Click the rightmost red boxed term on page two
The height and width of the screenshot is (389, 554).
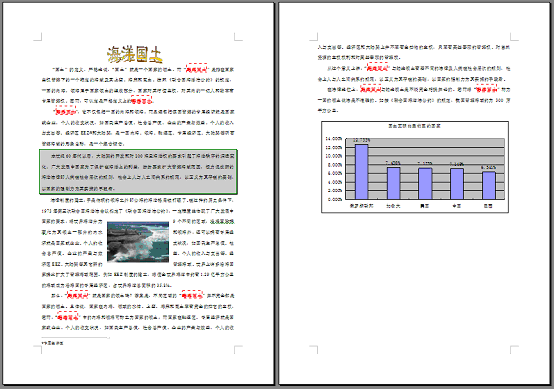tap(487, 90)
